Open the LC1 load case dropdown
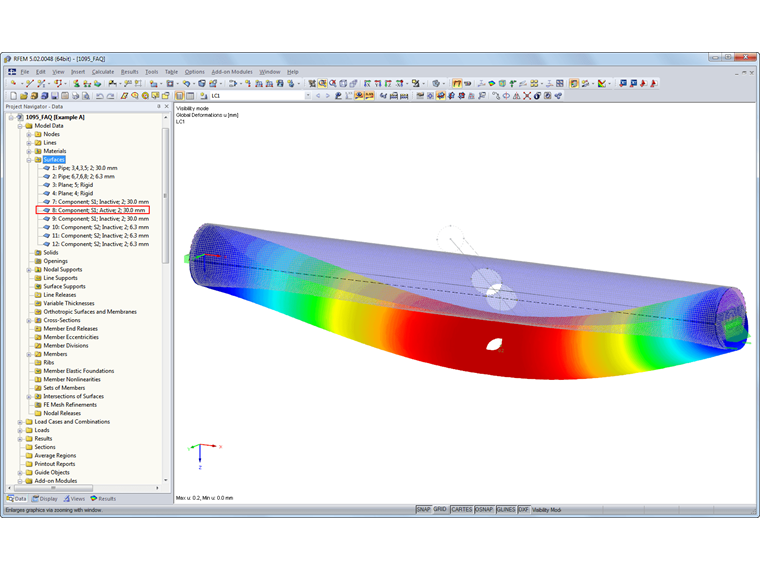The image size is (760, 570). pyautogui.click(x=307, y=96)
